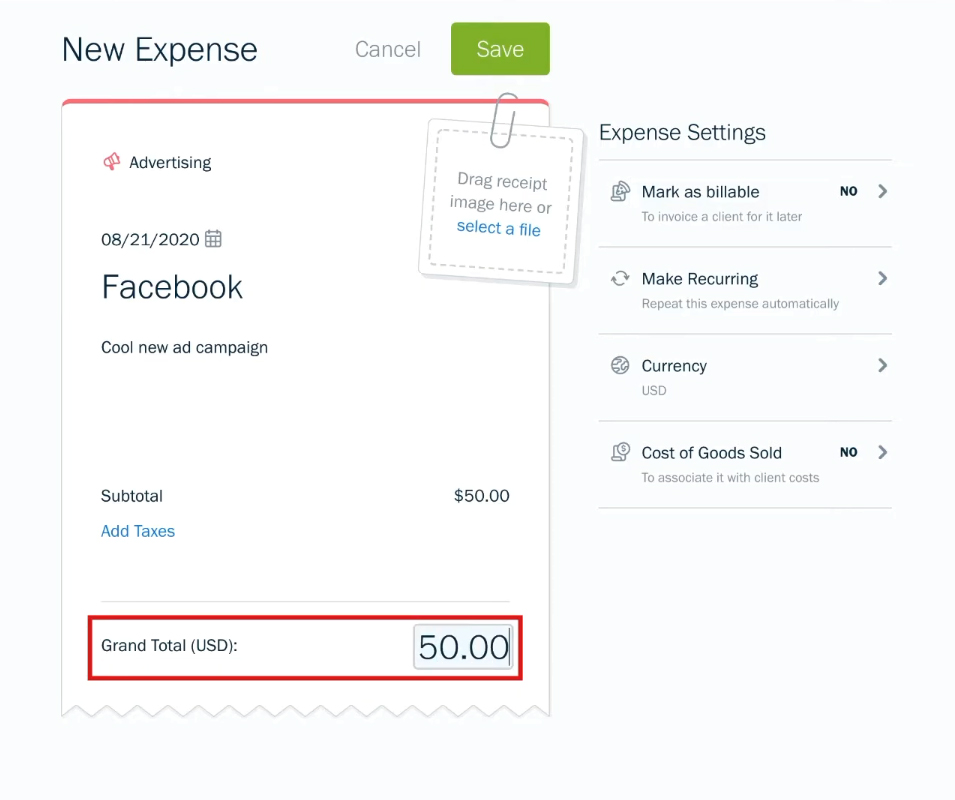Click the Mark as billable icon
This screenshot has width=955, height=800.
click(620, 192)
